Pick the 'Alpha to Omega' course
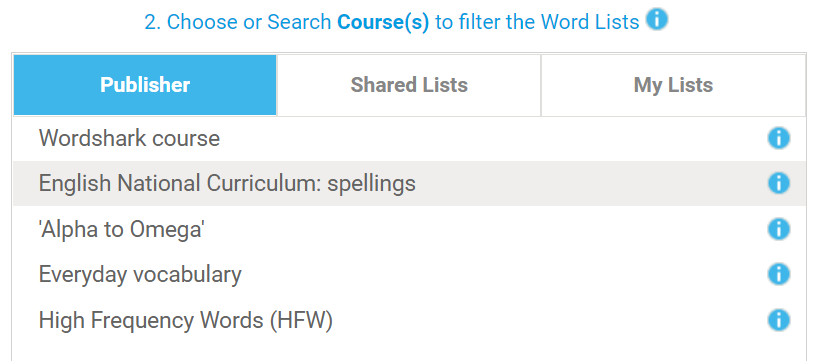 tap(409, 229)
